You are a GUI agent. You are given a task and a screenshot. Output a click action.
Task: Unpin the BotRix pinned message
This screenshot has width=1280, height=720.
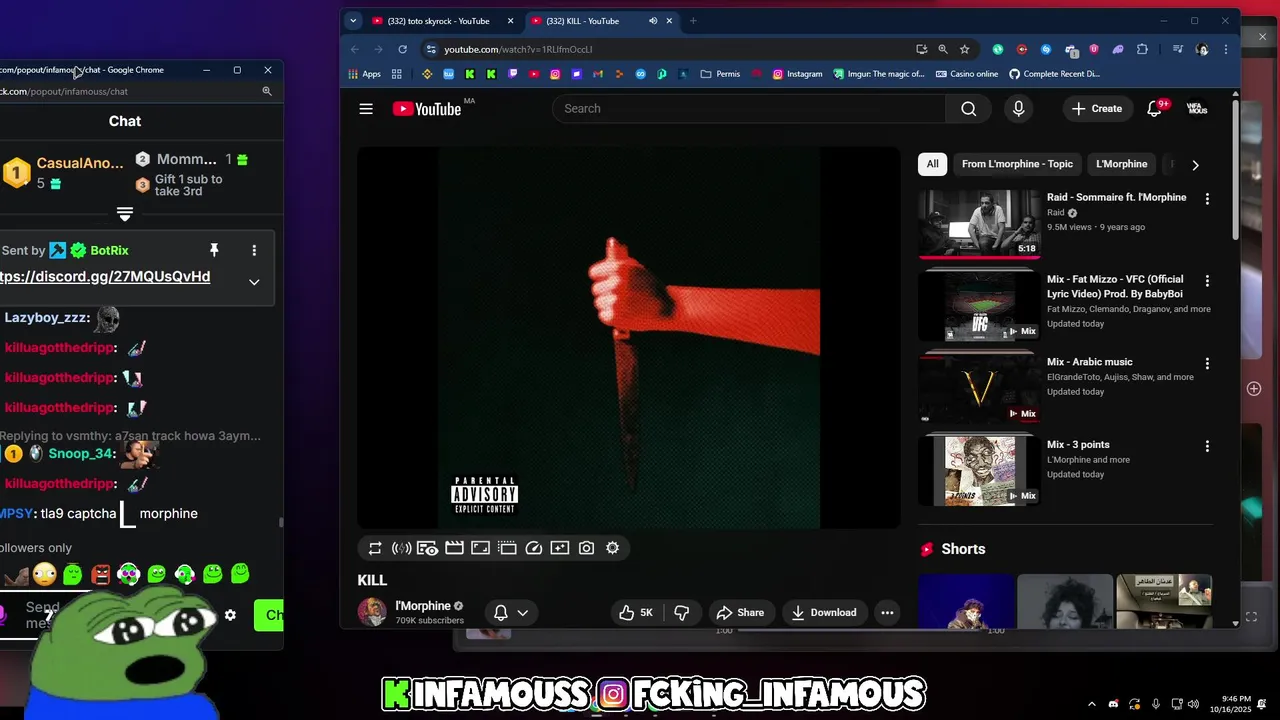(x=214, y=250)
